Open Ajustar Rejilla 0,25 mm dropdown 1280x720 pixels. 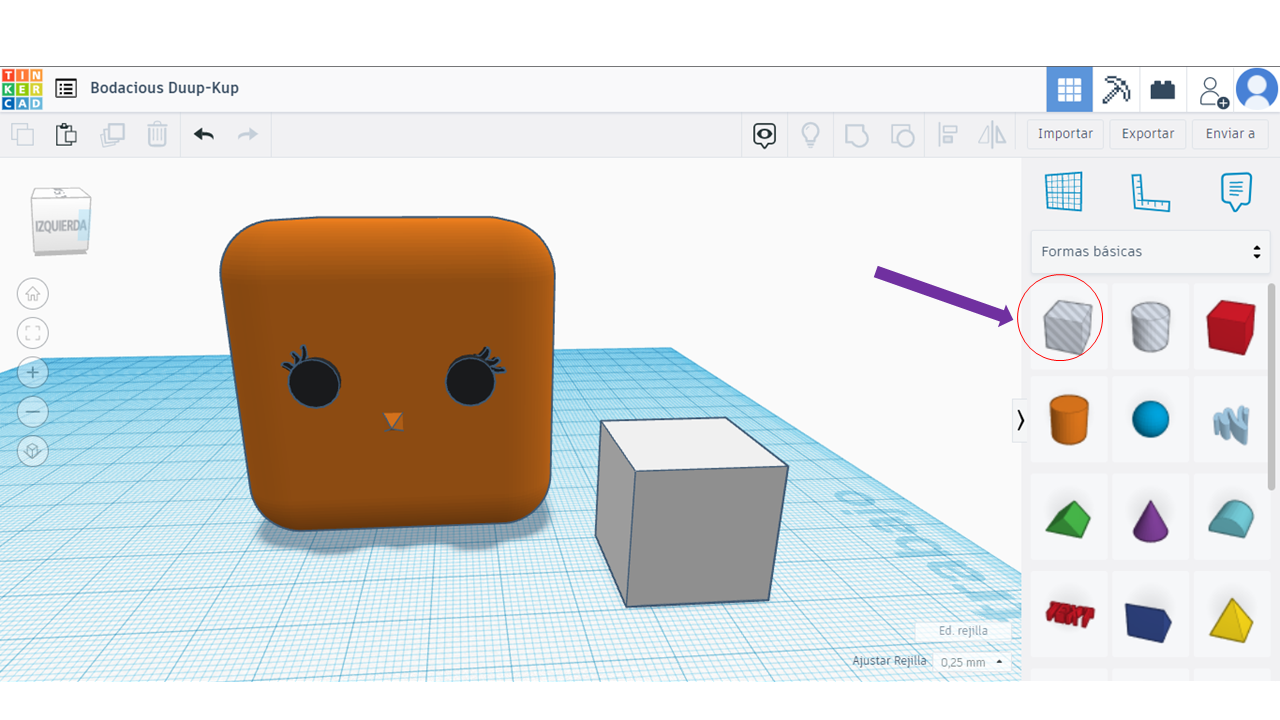(972, 662)
